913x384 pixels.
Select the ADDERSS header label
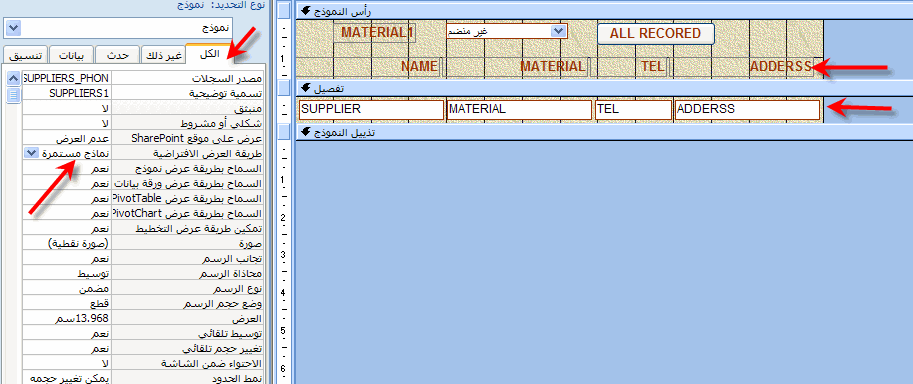(x=780, y=66)
